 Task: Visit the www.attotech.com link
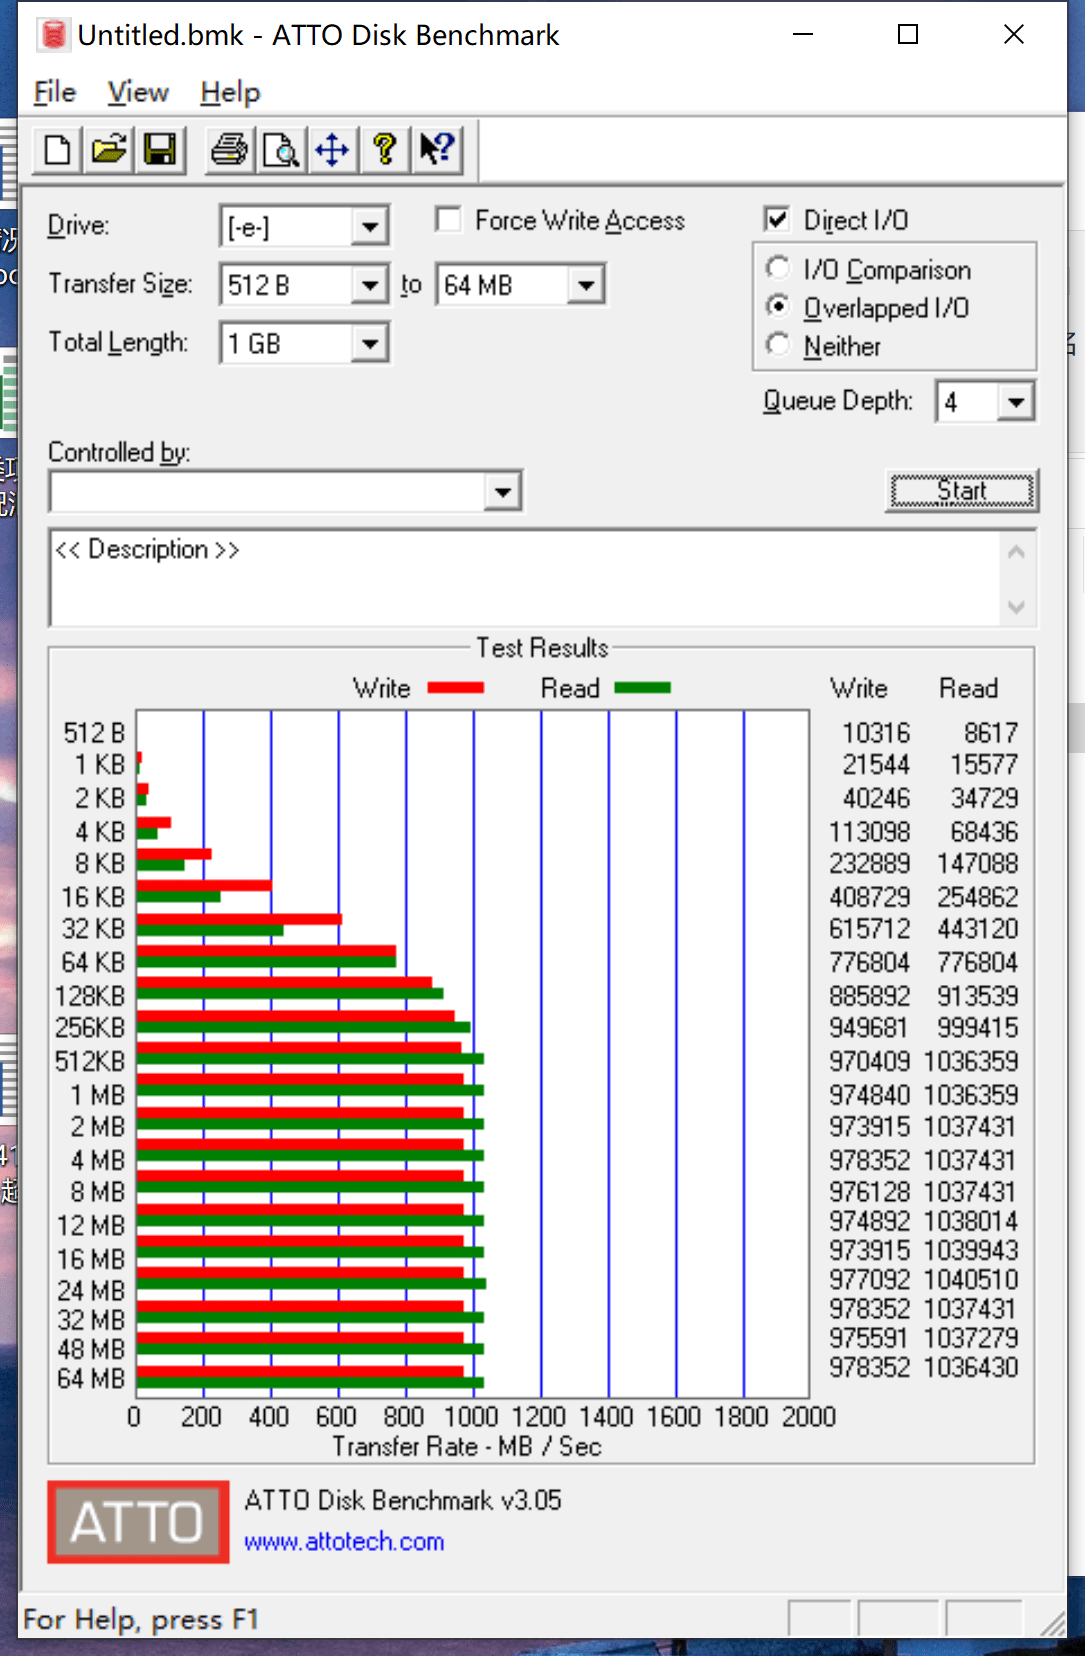point(344,1542)
